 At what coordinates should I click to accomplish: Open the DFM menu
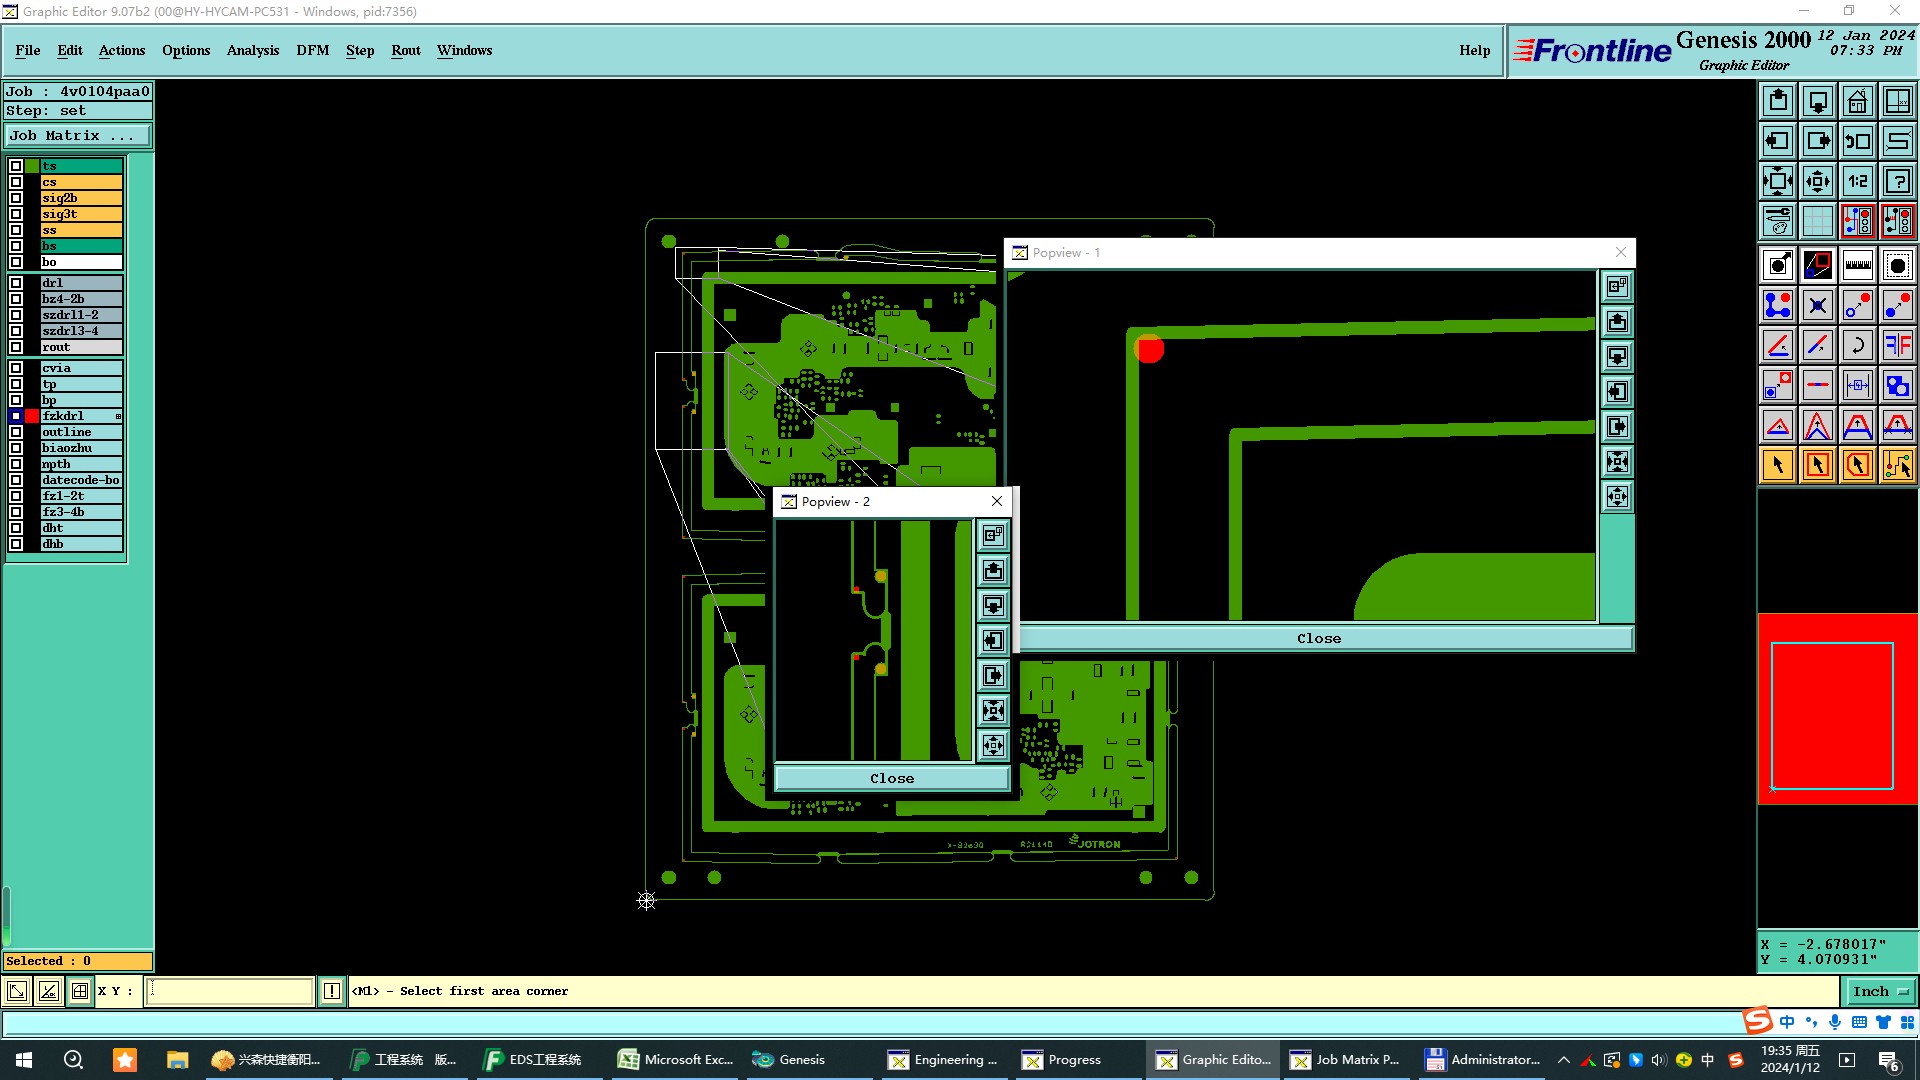point(312,50)
